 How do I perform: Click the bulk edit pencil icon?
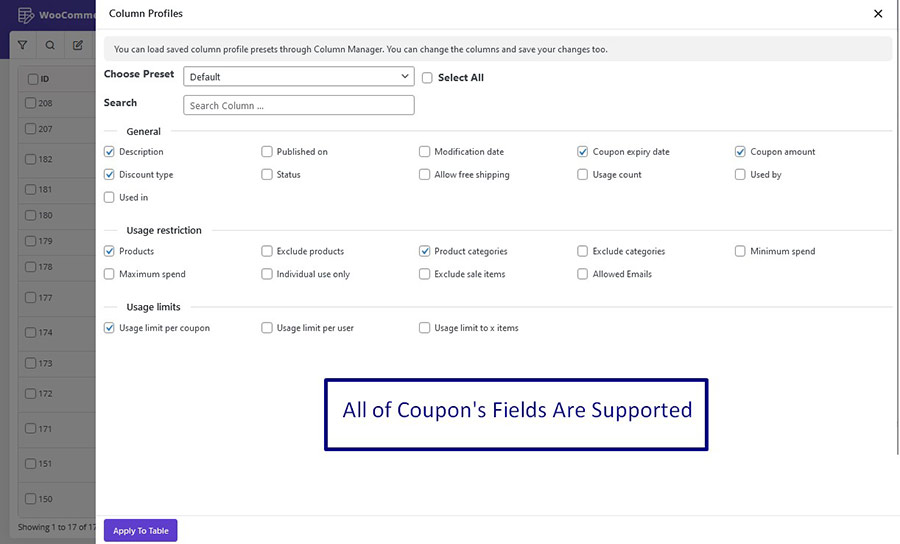(77, 45)
